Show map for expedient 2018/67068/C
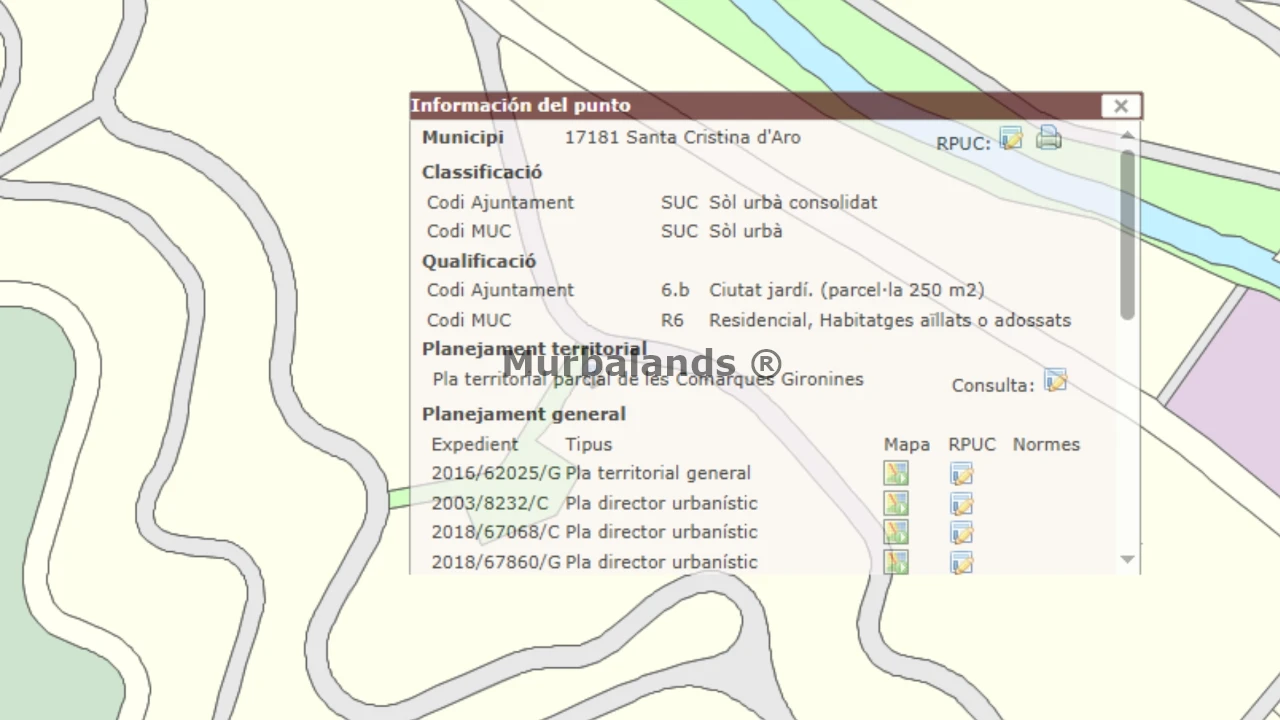Image resolution: width=1280 pixels, height=720 pixels. [895, 533]
